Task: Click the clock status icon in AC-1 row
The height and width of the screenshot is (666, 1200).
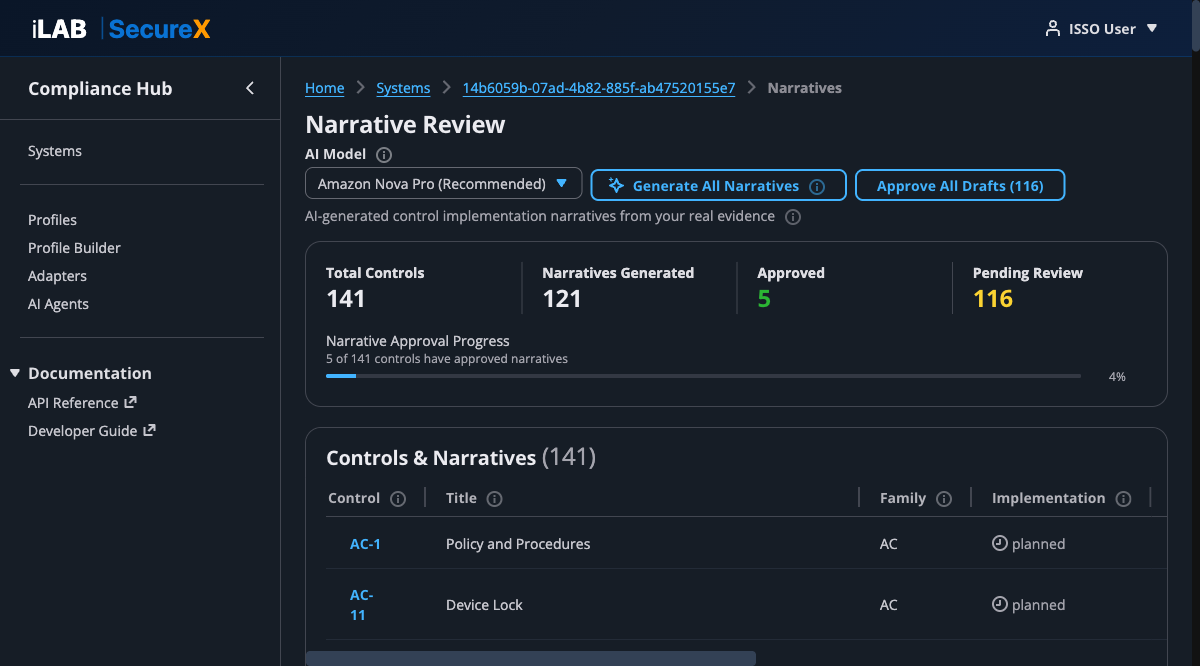Action: pos(999,544)
